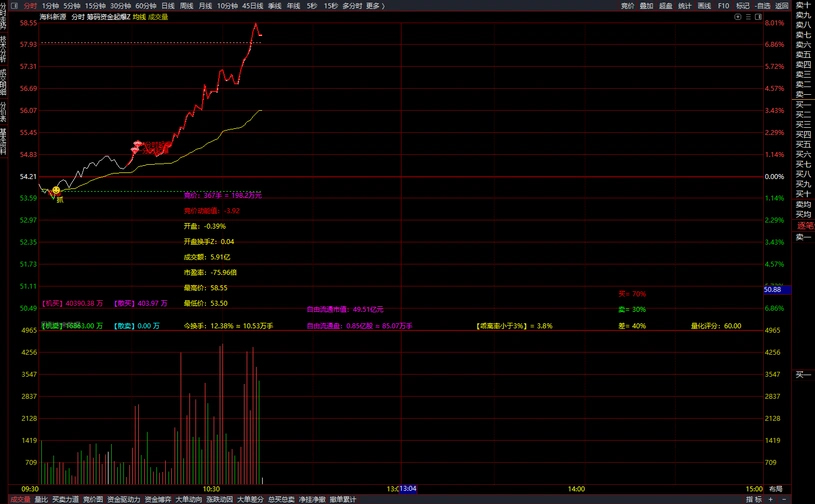
Task: Open the 多分时 view
Action: click(352, 6)
